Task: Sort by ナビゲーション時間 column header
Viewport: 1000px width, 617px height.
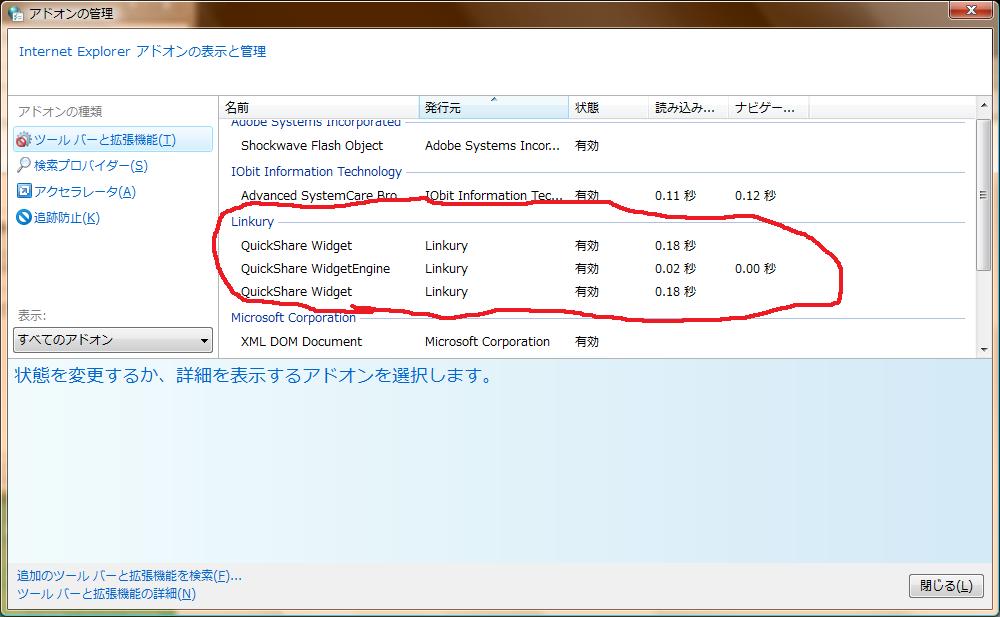Action: 768,107
